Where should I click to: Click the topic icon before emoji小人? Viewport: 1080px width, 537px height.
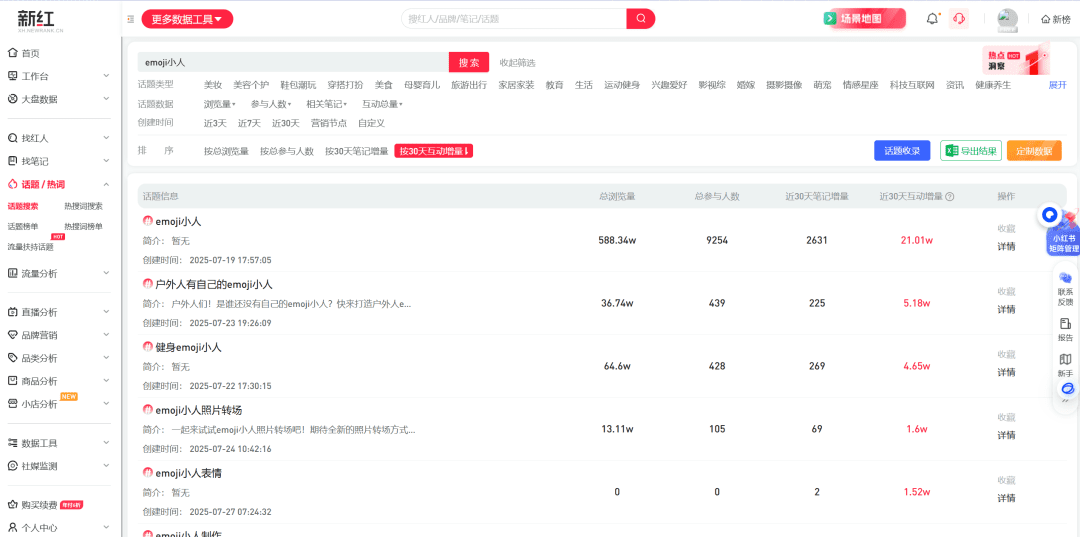147,221
